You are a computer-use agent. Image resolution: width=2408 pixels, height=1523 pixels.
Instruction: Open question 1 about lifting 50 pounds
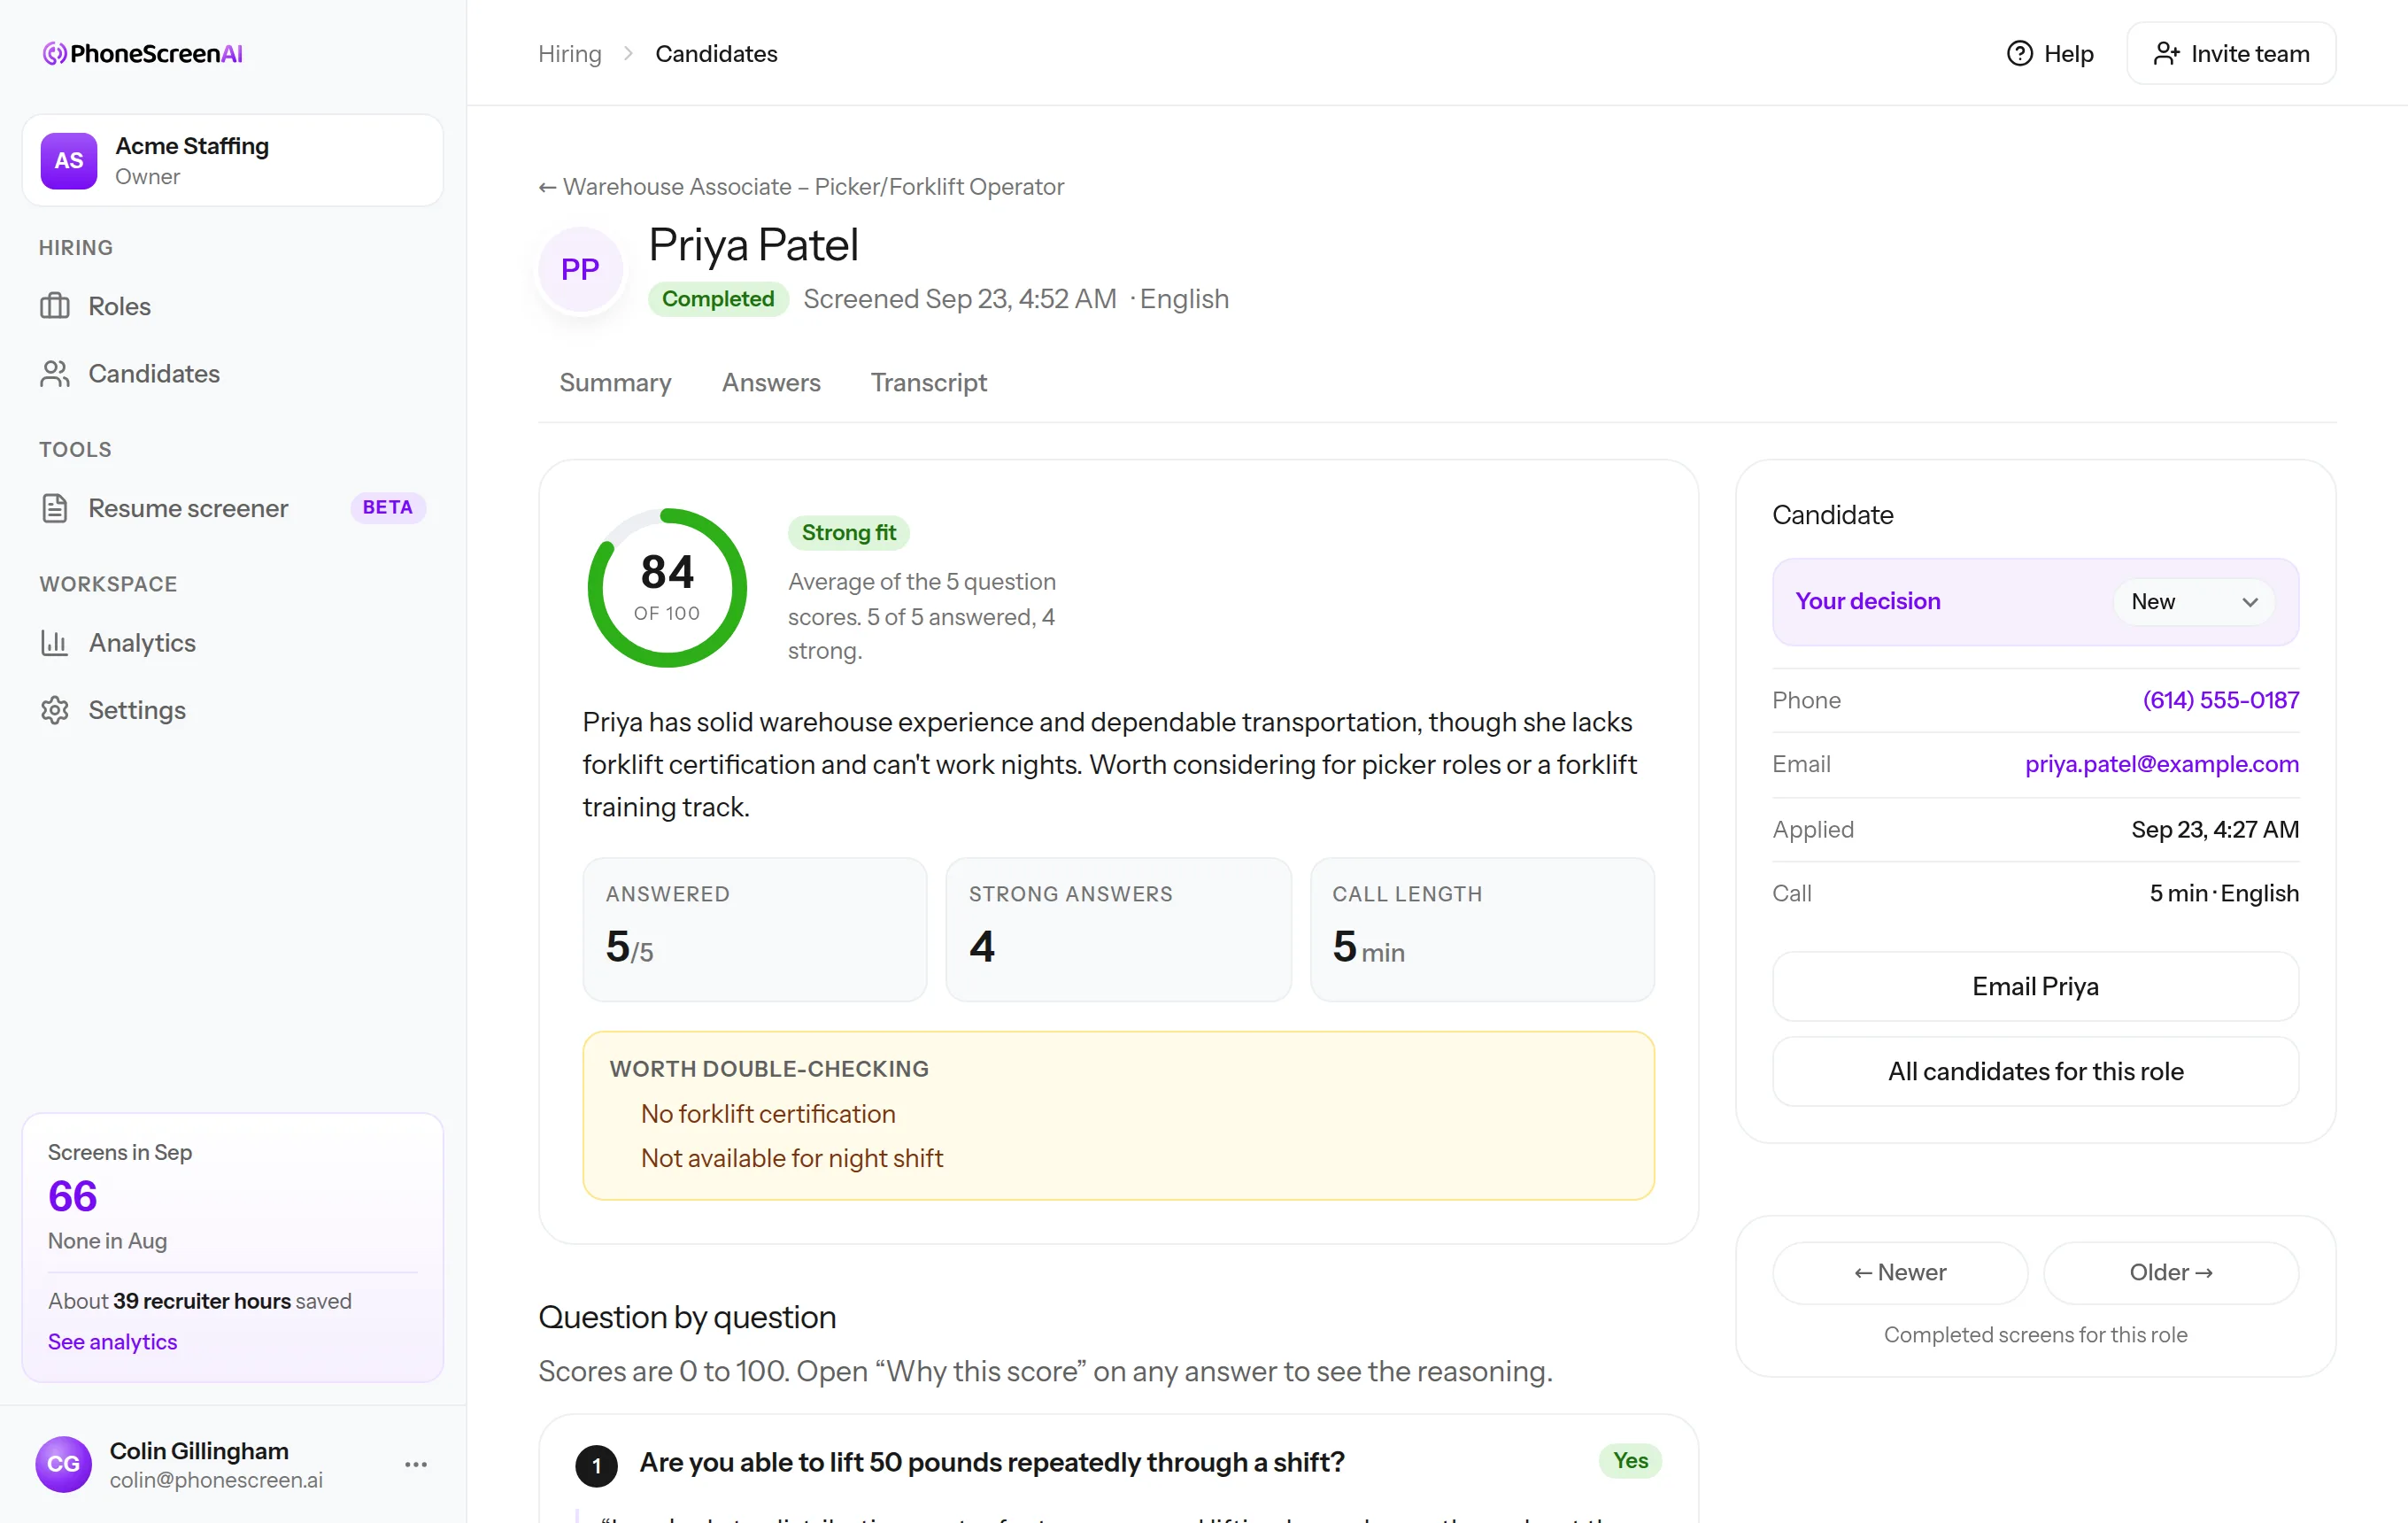click(992, 1462)
